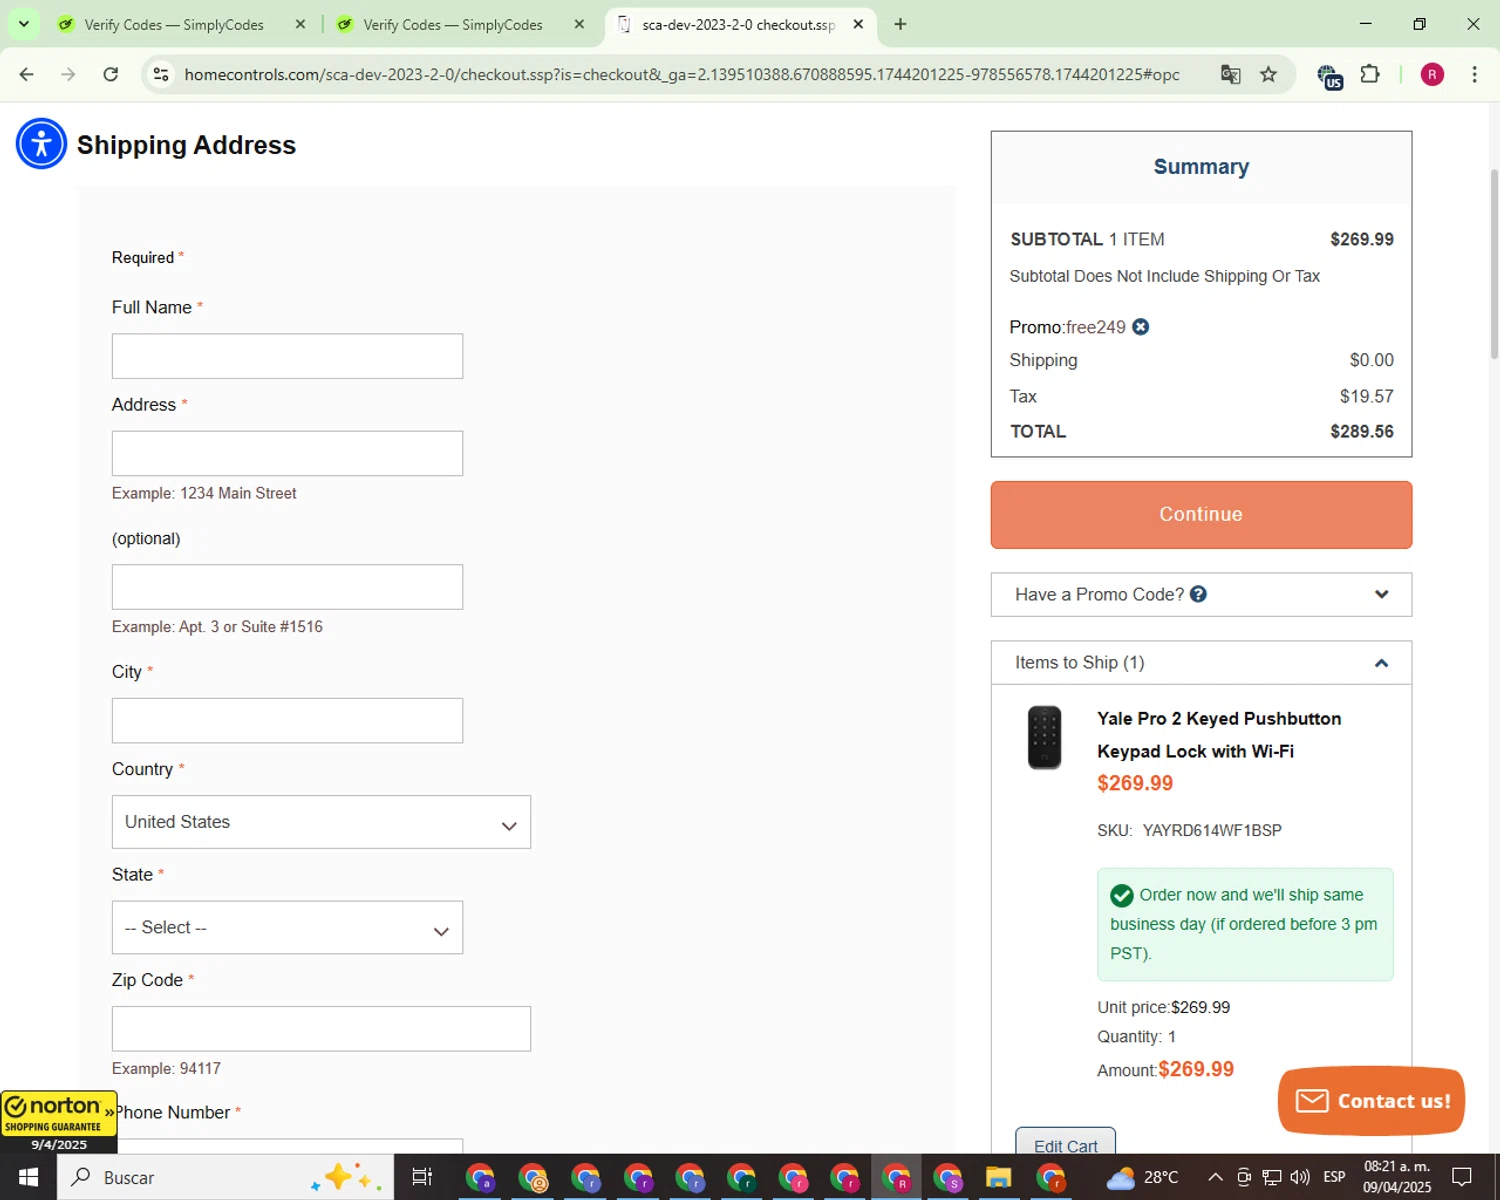Click into the required Address field

(x=287, y=453)
